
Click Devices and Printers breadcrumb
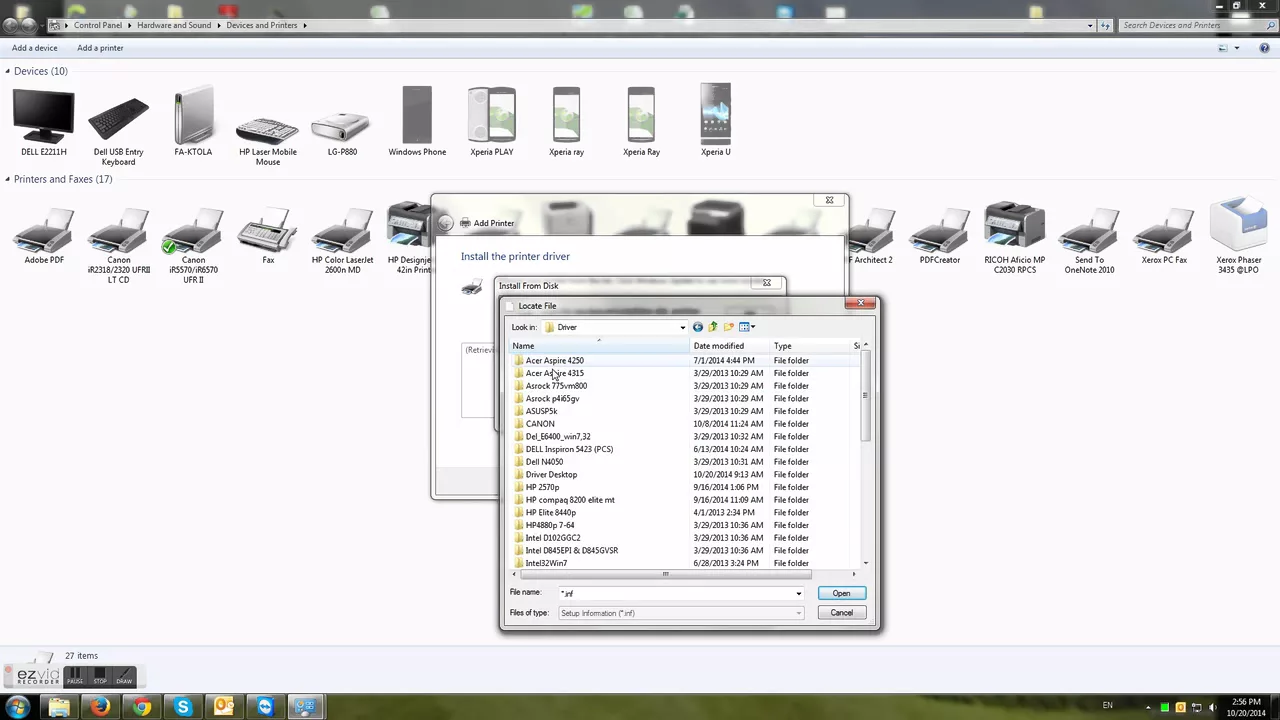[261, 25]
